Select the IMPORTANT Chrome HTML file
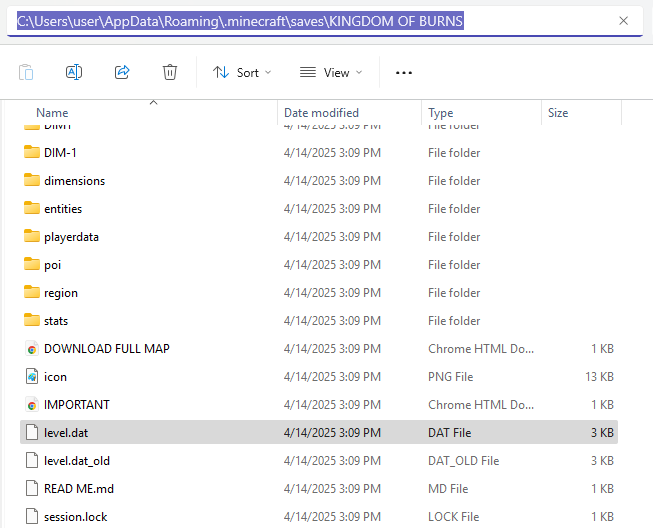The height and width of the screenshot is (532, 653). [76, 405]
